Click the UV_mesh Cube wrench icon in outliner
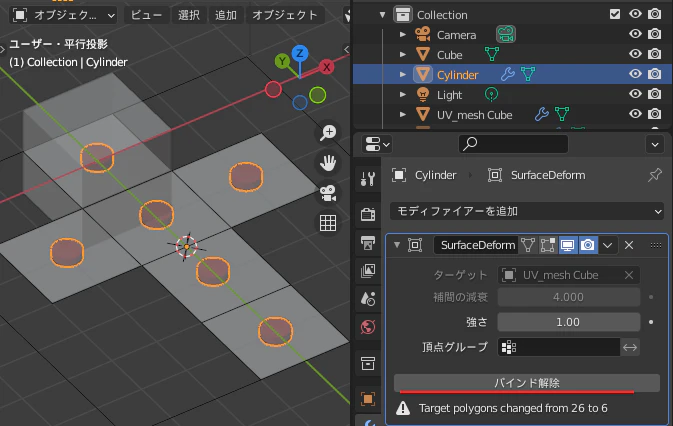The image size is (673, 426). [542, 114]
